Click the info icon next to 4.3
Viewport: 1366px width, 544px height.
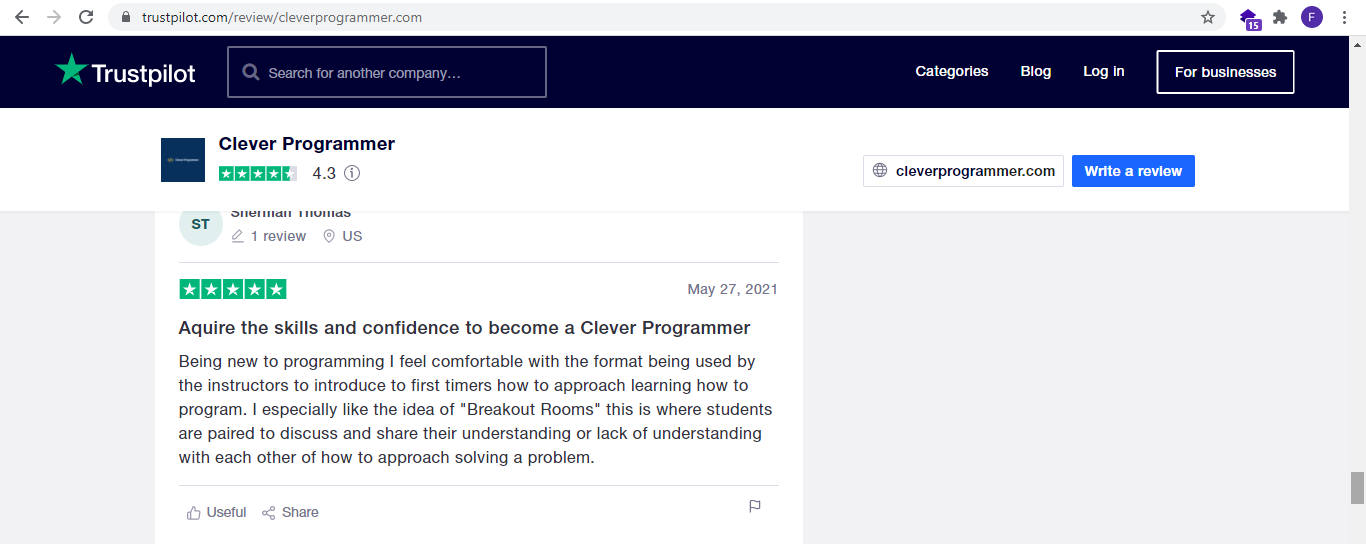tap(352, 173)
